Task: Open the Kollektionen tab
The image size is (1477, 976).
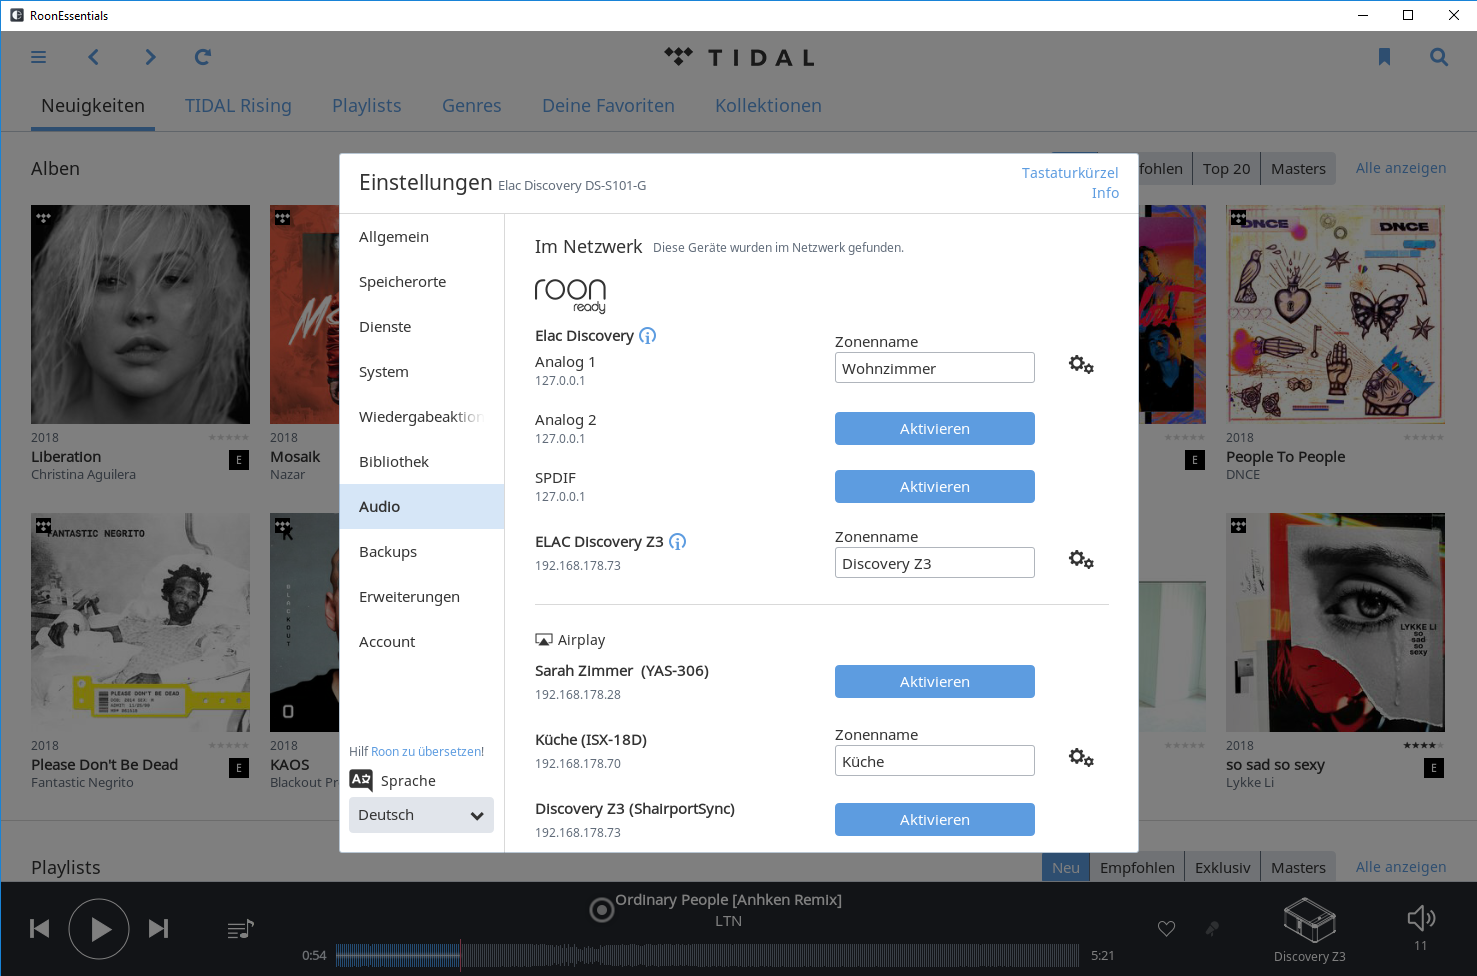Action: pyautogui.click(x=768, y=106)
